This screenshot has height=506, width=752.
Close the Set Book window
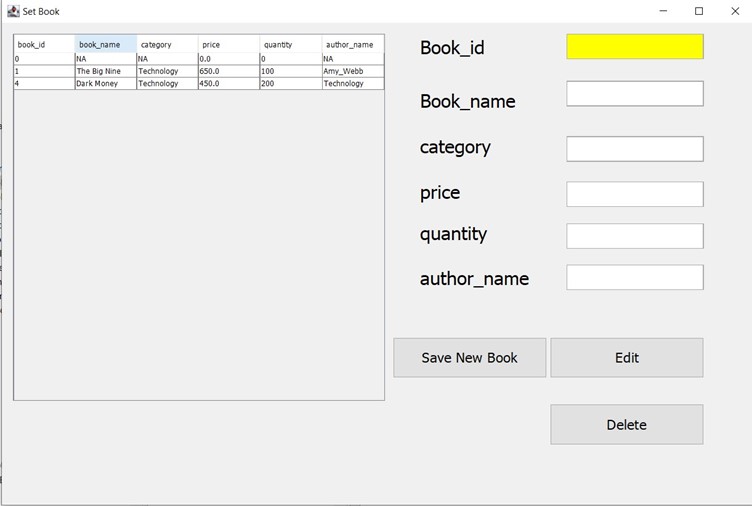click(735, 11)
